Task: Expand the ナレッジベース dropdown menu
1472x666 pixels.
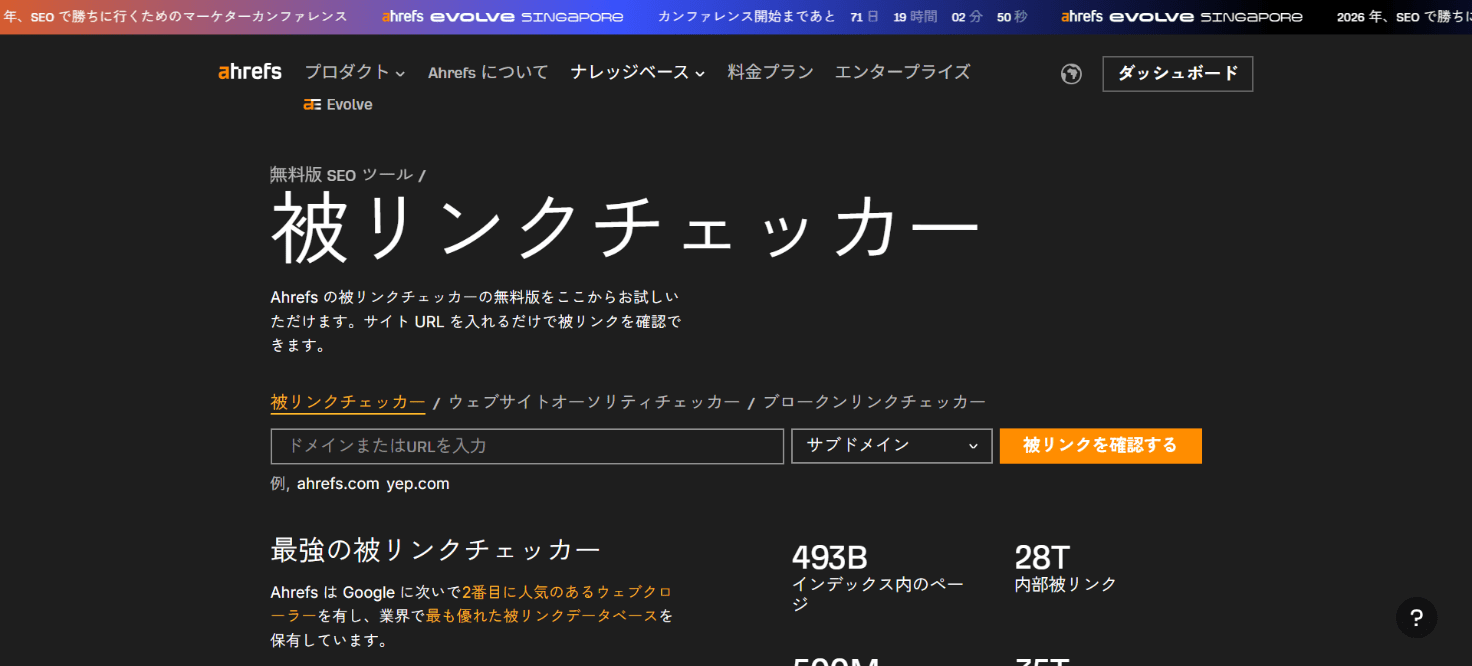Action: point(638,72)
